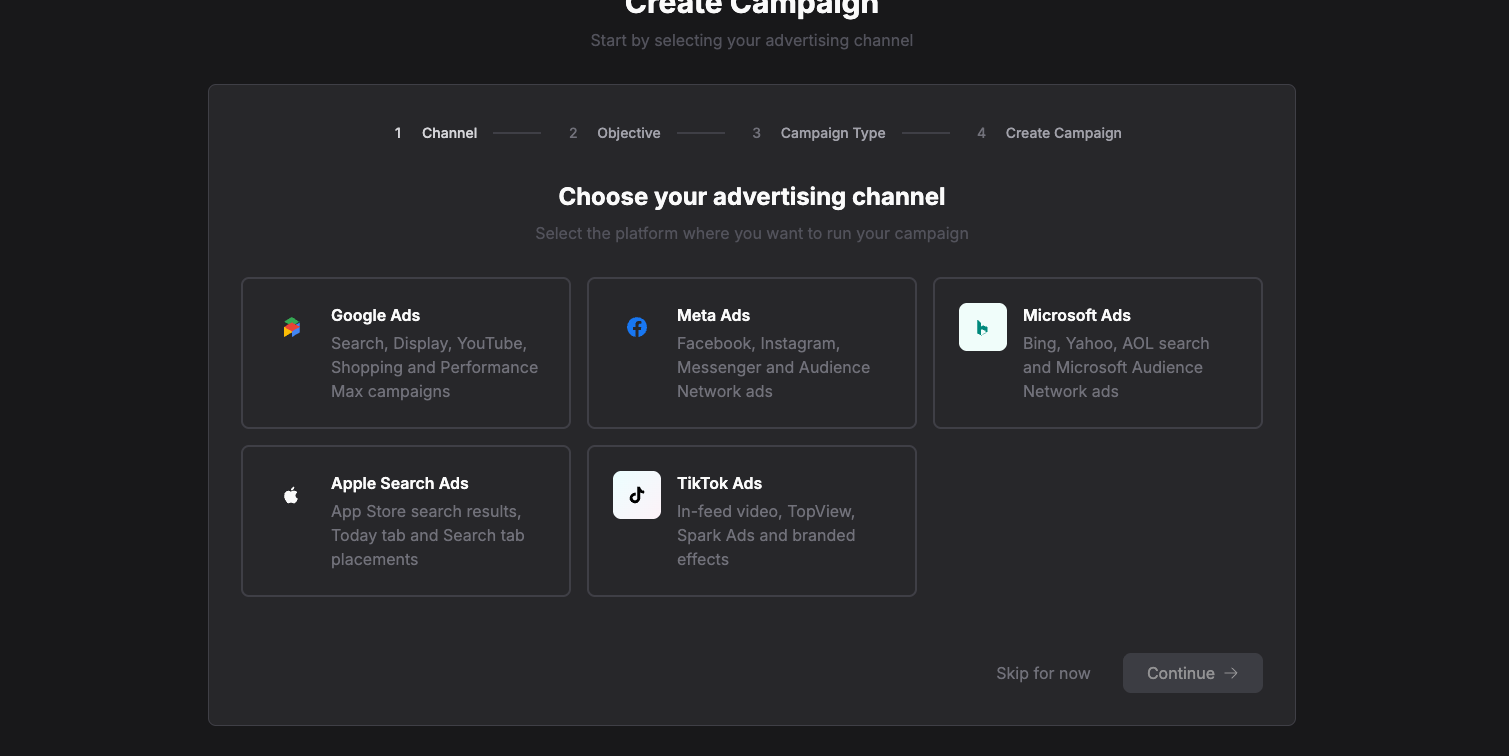Click the 'Choose your advertising channel' heading

click(x=752, y=196)
